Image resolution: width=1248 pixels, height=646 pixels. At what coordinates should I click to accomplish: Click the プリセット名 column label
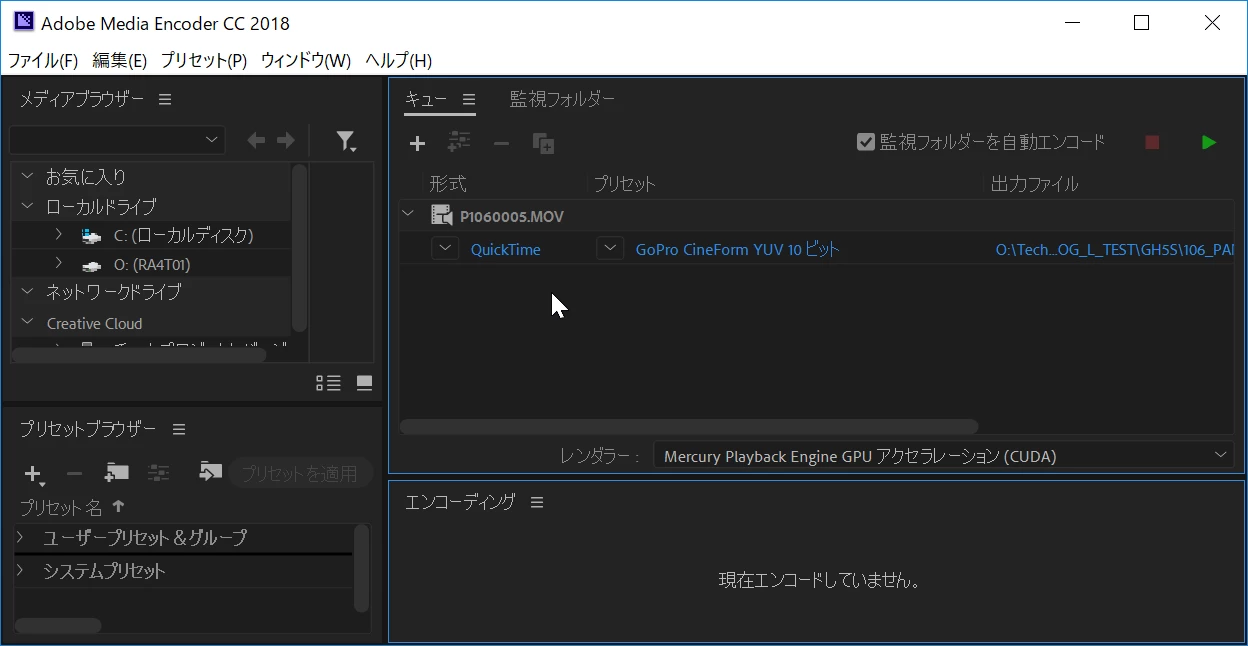coord(61,508)
